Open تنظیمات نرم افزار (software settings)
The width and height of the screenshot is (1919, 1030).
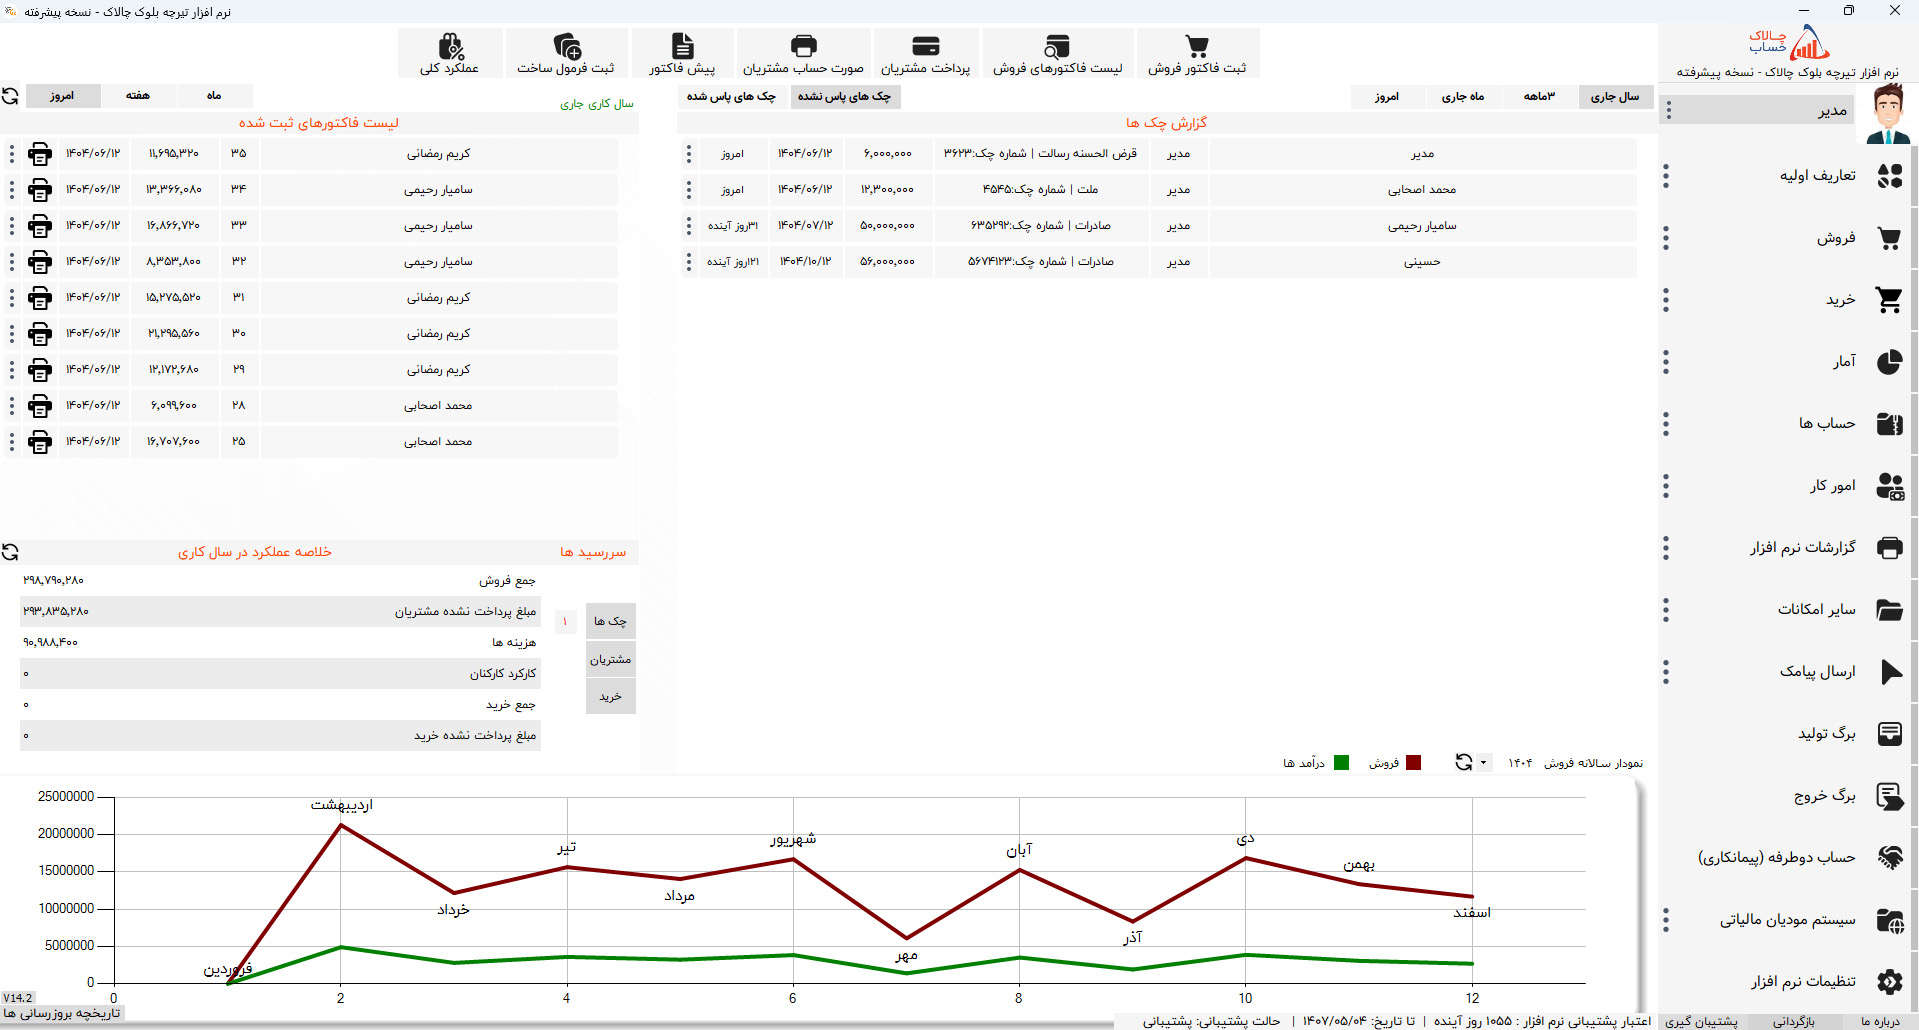1803,982
